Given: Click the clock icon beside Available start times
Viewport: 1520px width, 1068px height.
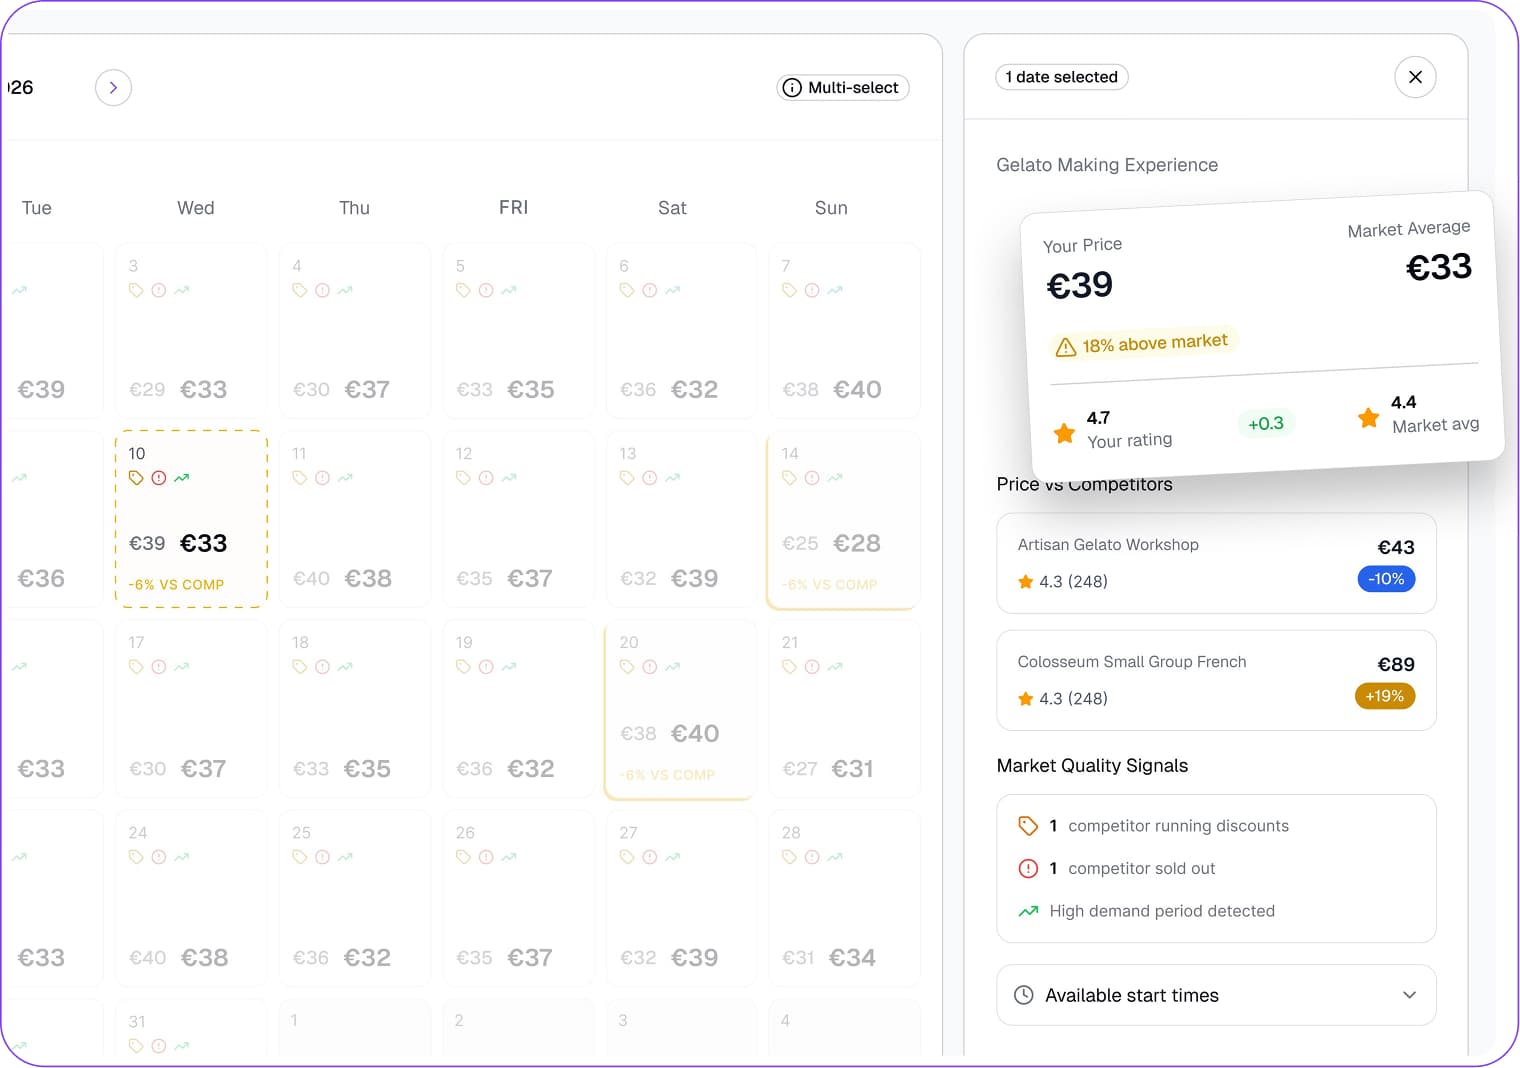Looking at the screenshot, I should point(1024,995).
